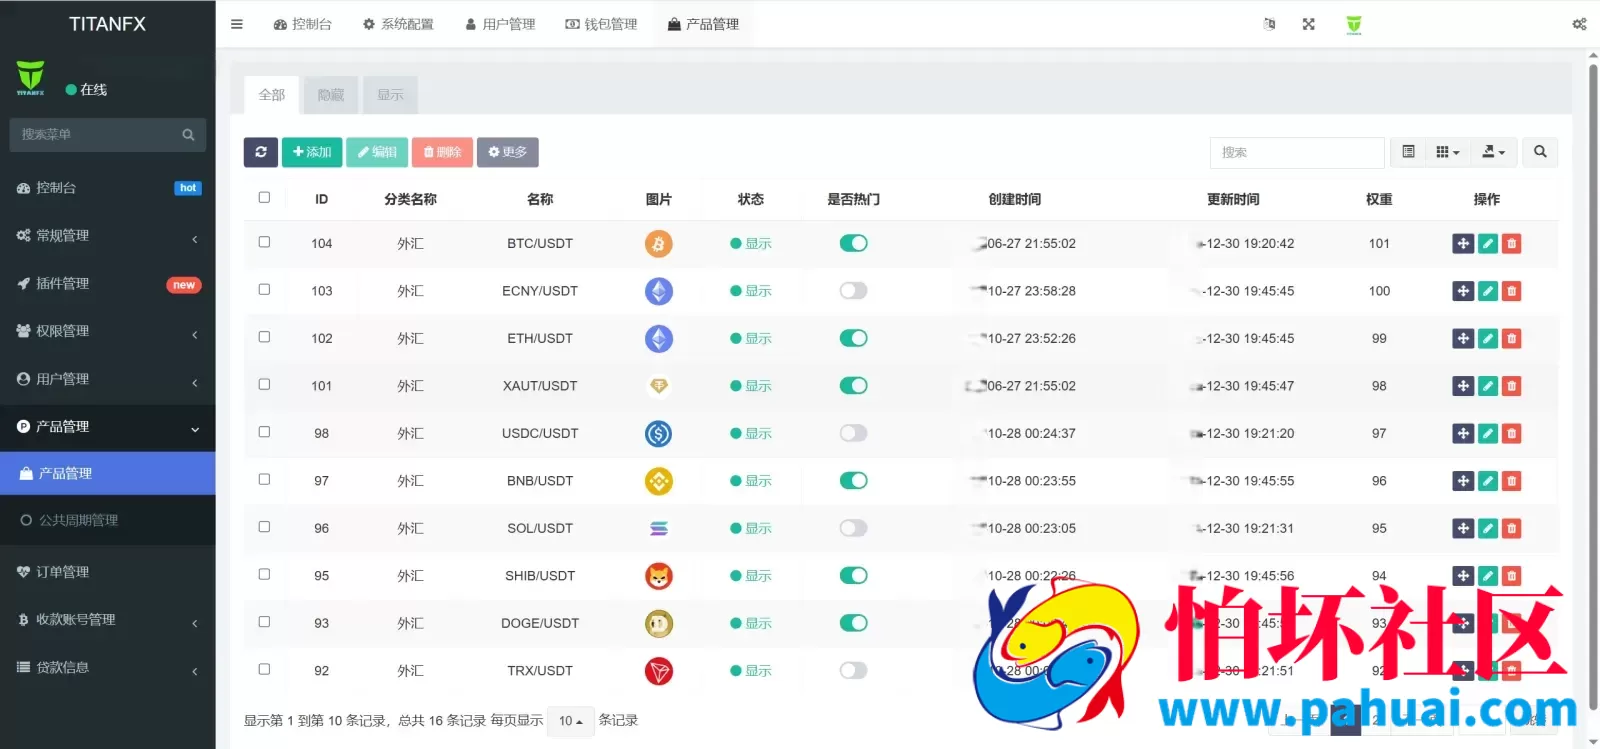
Task: Click drag-move icon for XAUT/USDT row
Action: click(1463, 386)
